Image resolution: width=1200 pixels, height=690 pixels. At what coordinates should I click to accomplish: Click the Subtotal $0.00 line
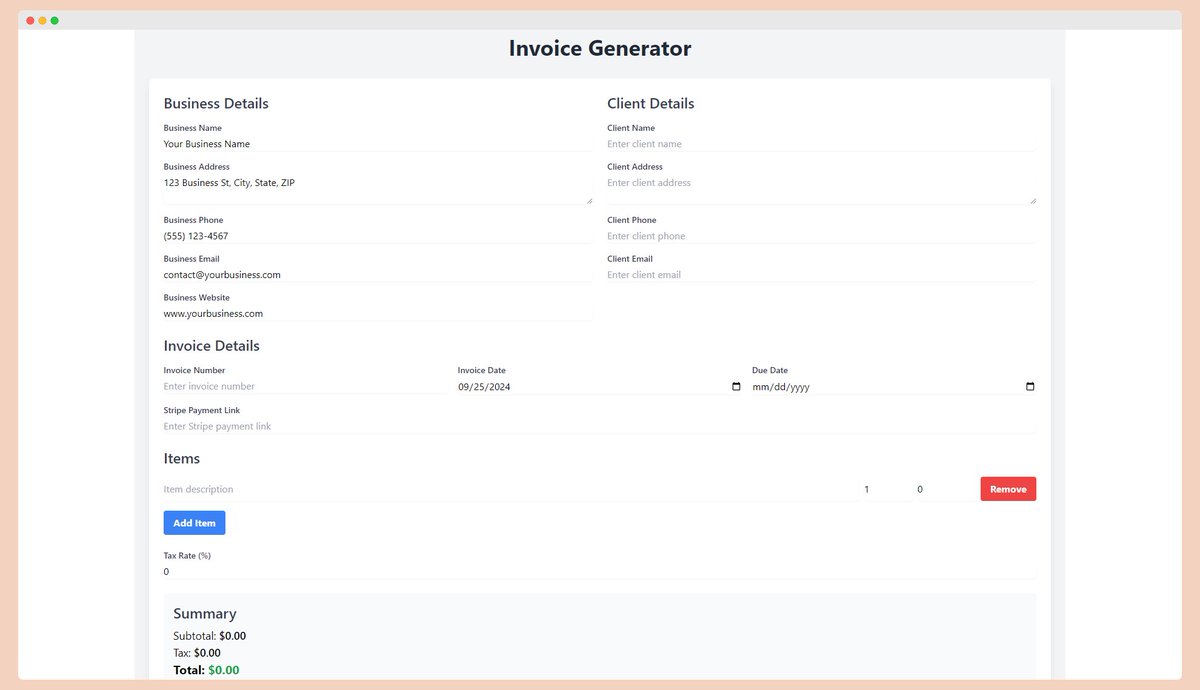(x=210, y=636)
